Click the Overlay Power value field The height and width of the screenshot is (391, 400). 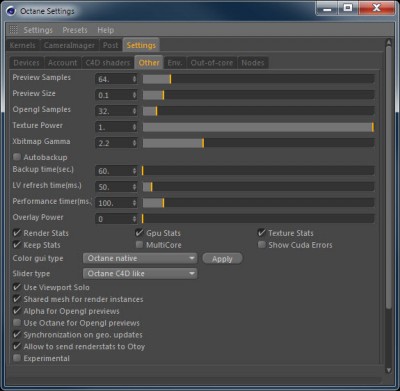tap(113, 219)
